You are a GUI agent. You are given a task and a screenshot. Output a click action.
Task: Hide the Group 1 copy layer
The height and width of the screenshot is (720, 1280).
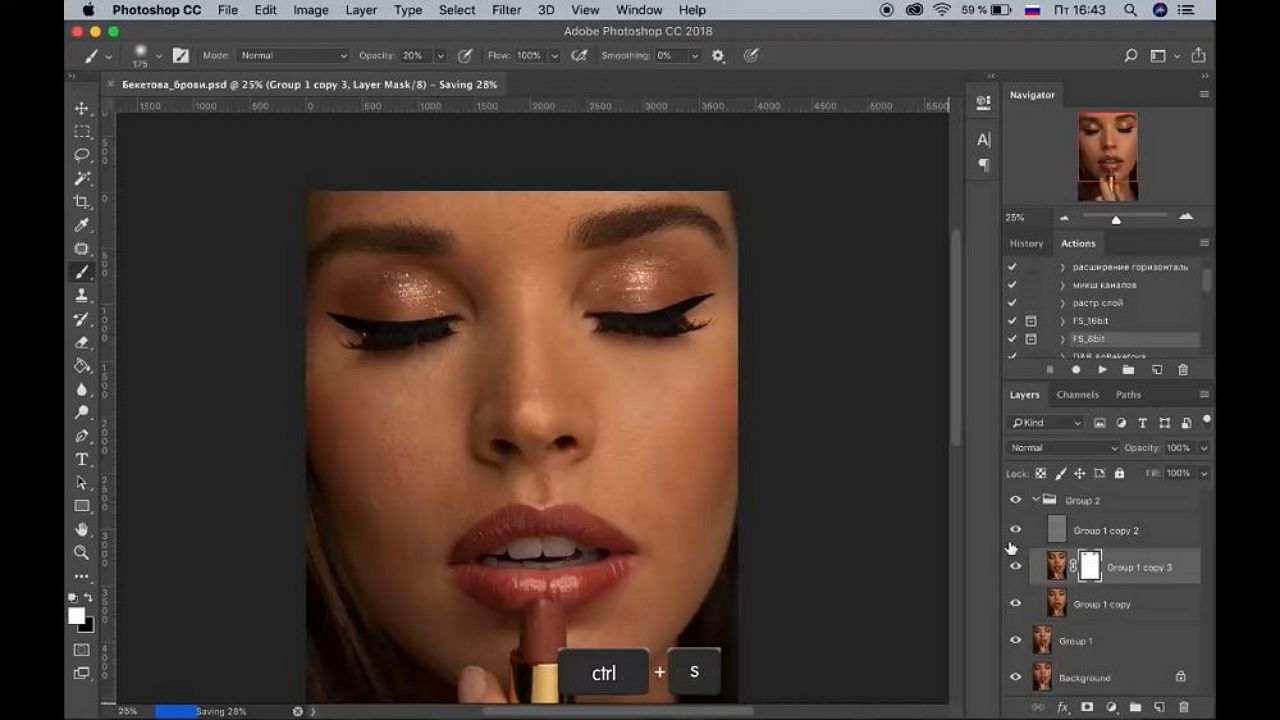tap(1015, 603)
